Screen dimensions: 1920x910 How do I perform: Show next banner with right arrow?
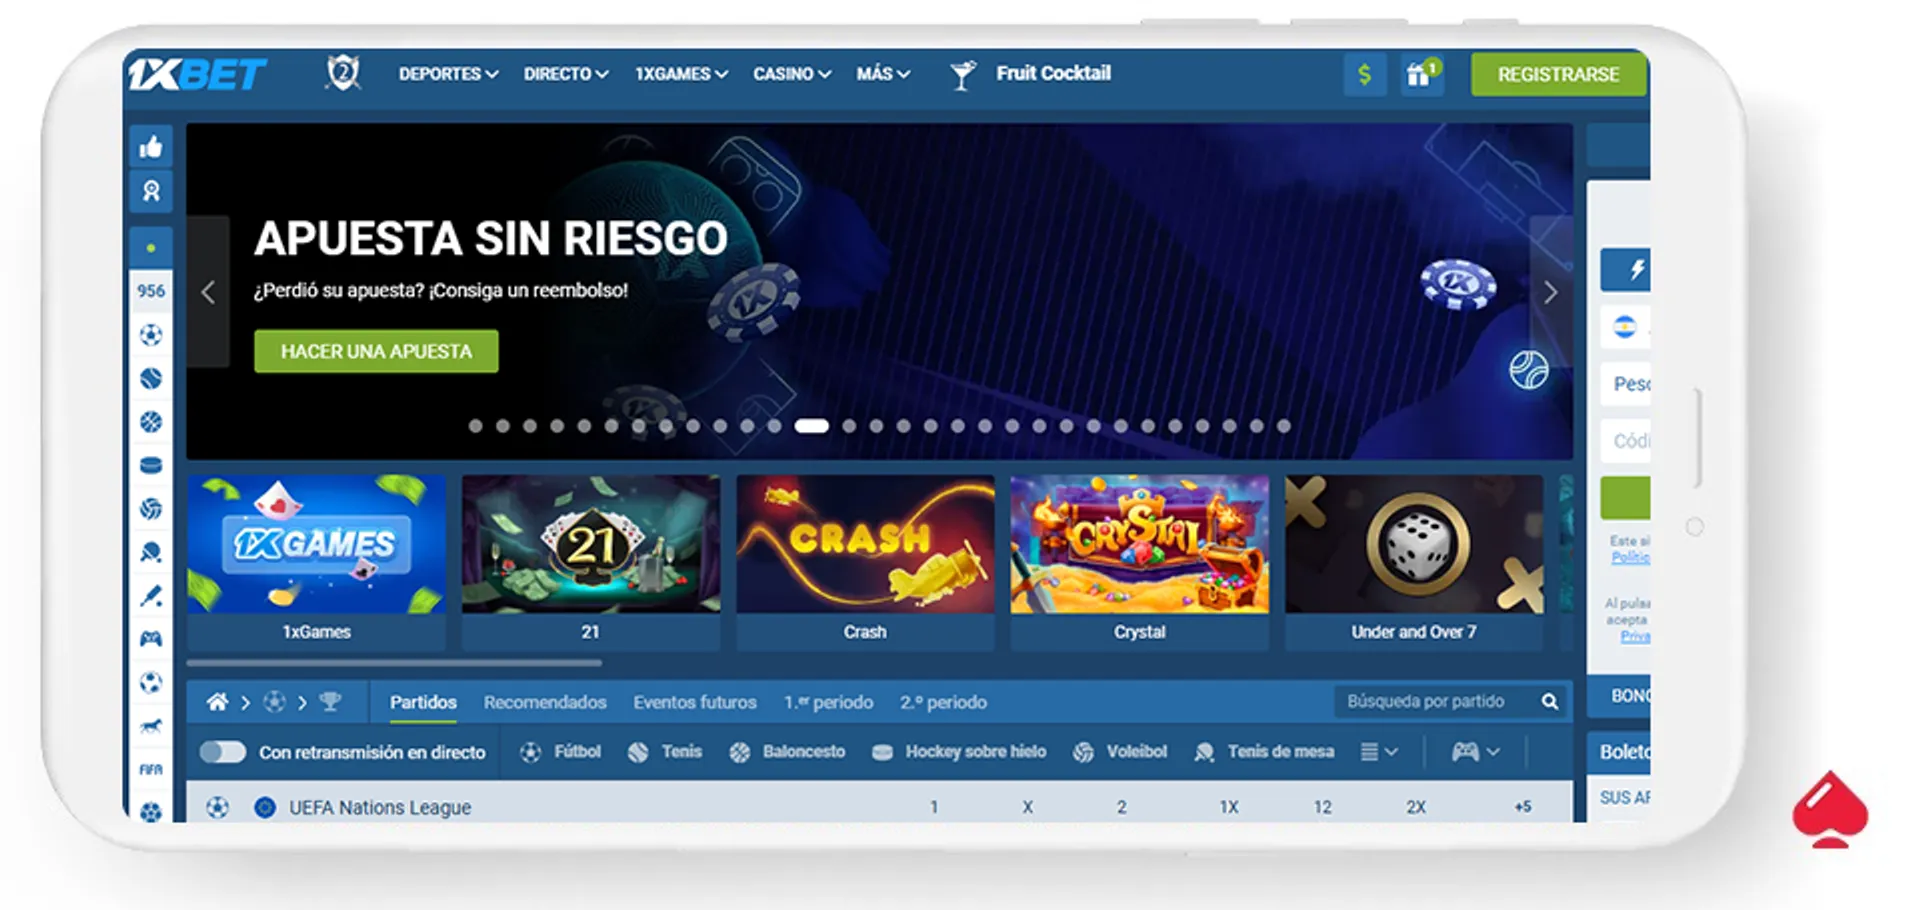tap(1551, 292)
